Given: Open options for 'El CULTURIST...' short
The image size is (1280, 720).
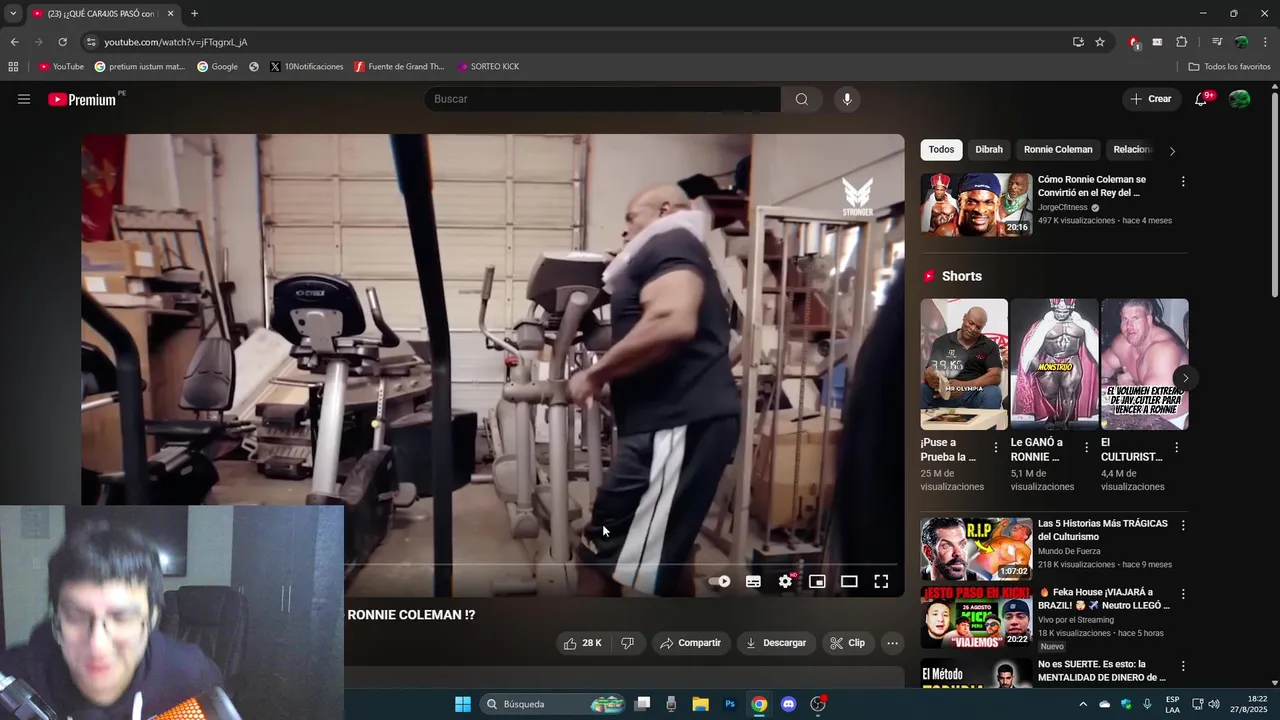Looking at the screenshot, I should (x=1176, y=448).
